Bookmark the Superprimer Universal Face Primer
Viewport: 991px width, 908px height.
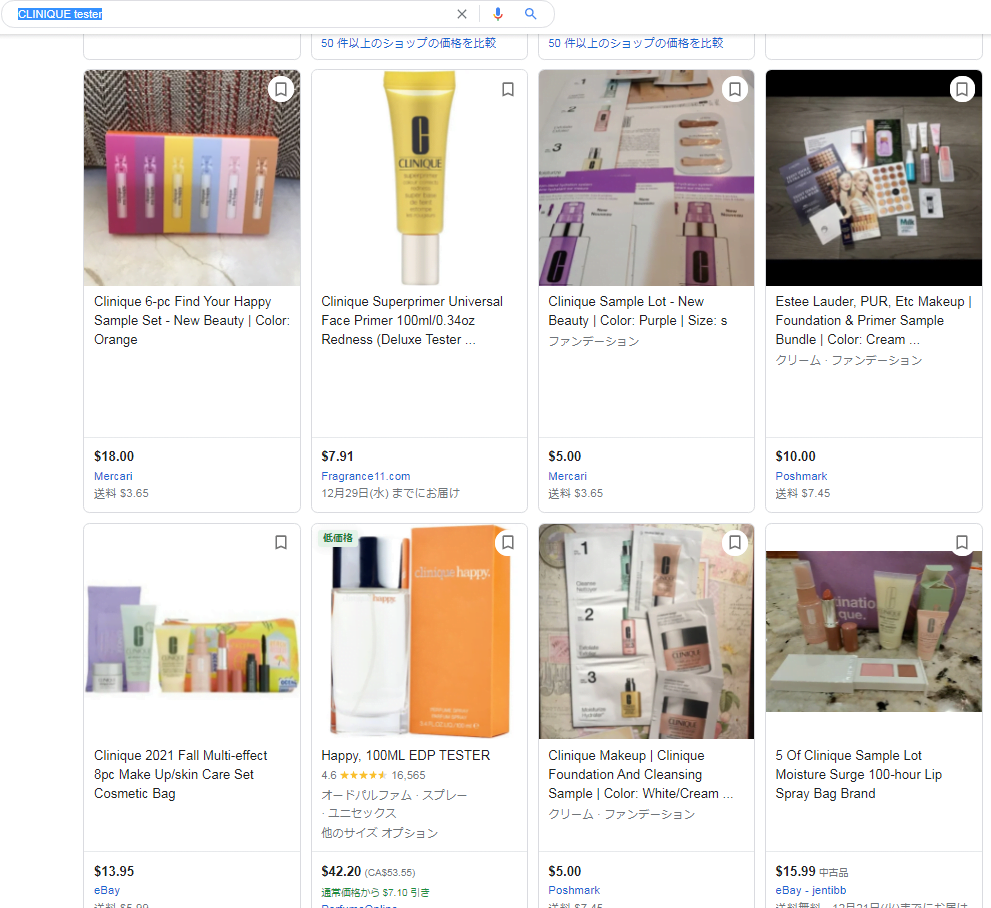[508, 89]
